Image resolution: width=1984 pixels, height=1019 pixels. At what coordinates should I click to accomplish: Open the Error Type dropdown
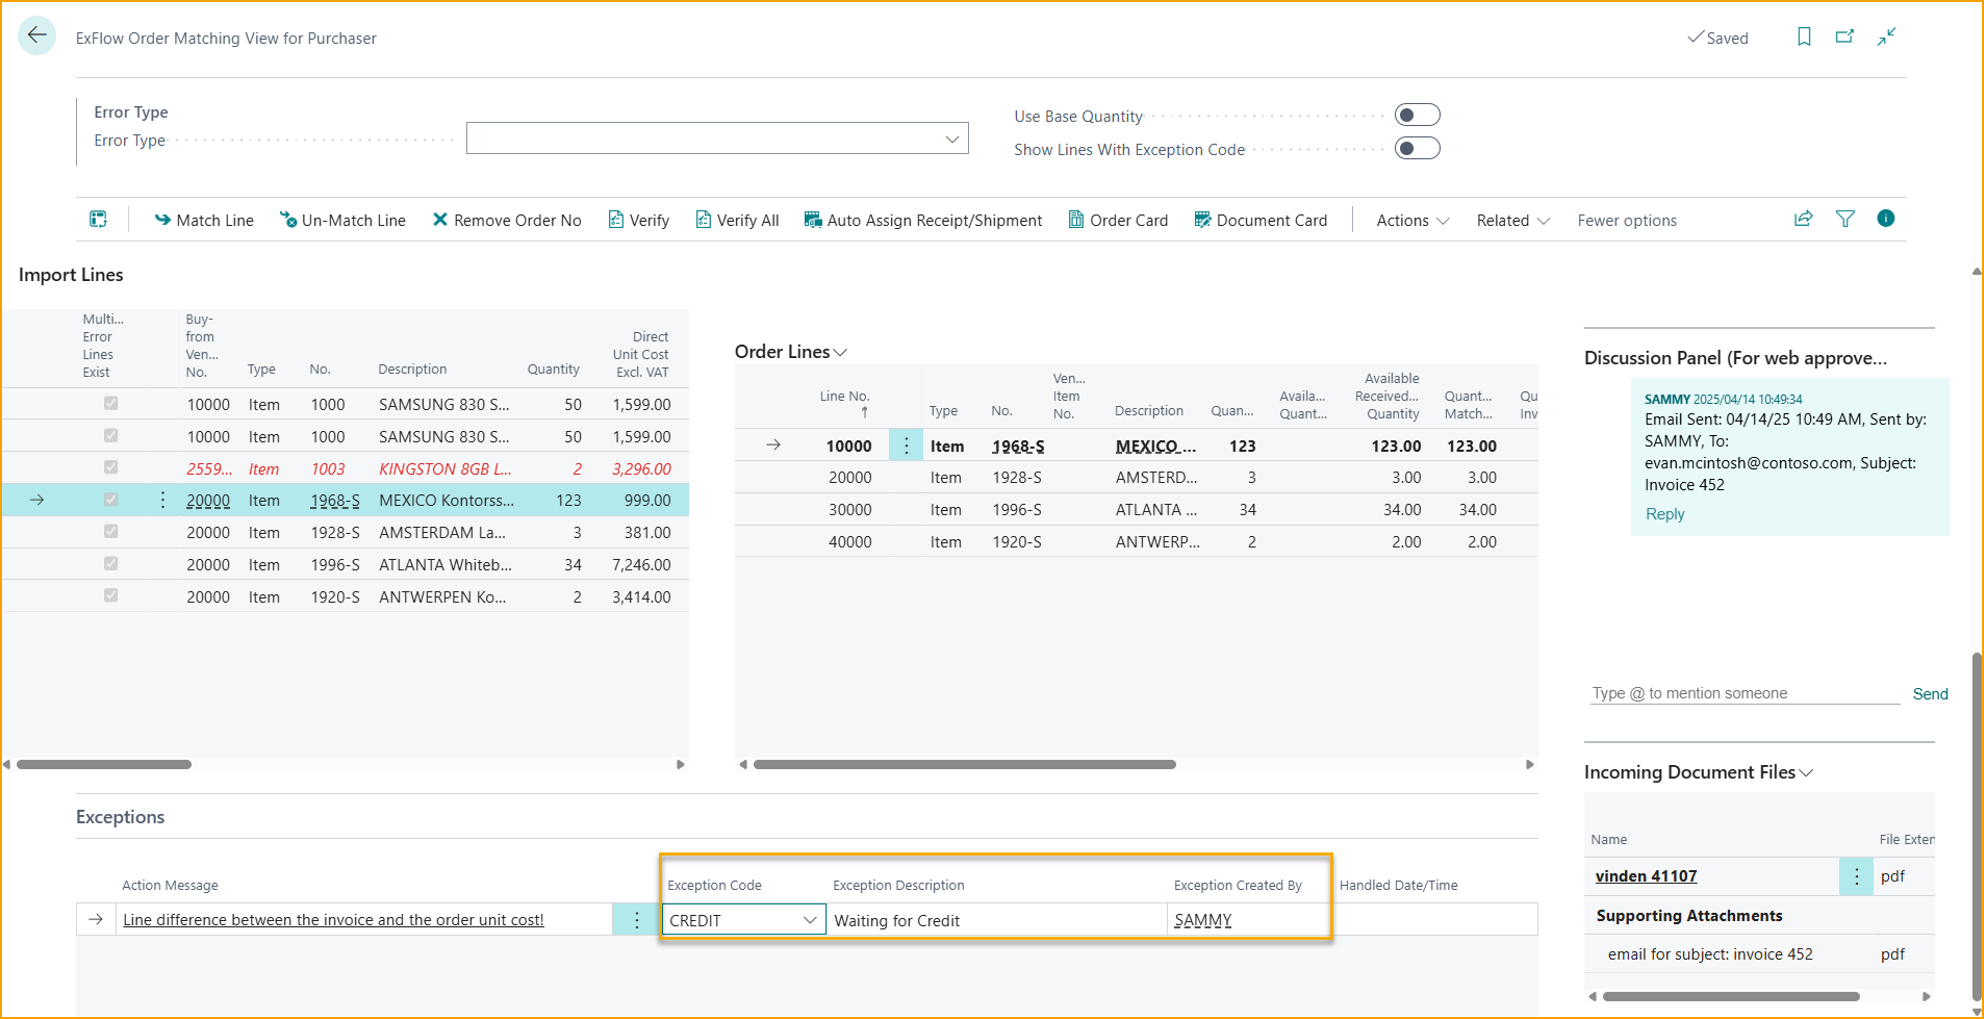pos(951,139)
